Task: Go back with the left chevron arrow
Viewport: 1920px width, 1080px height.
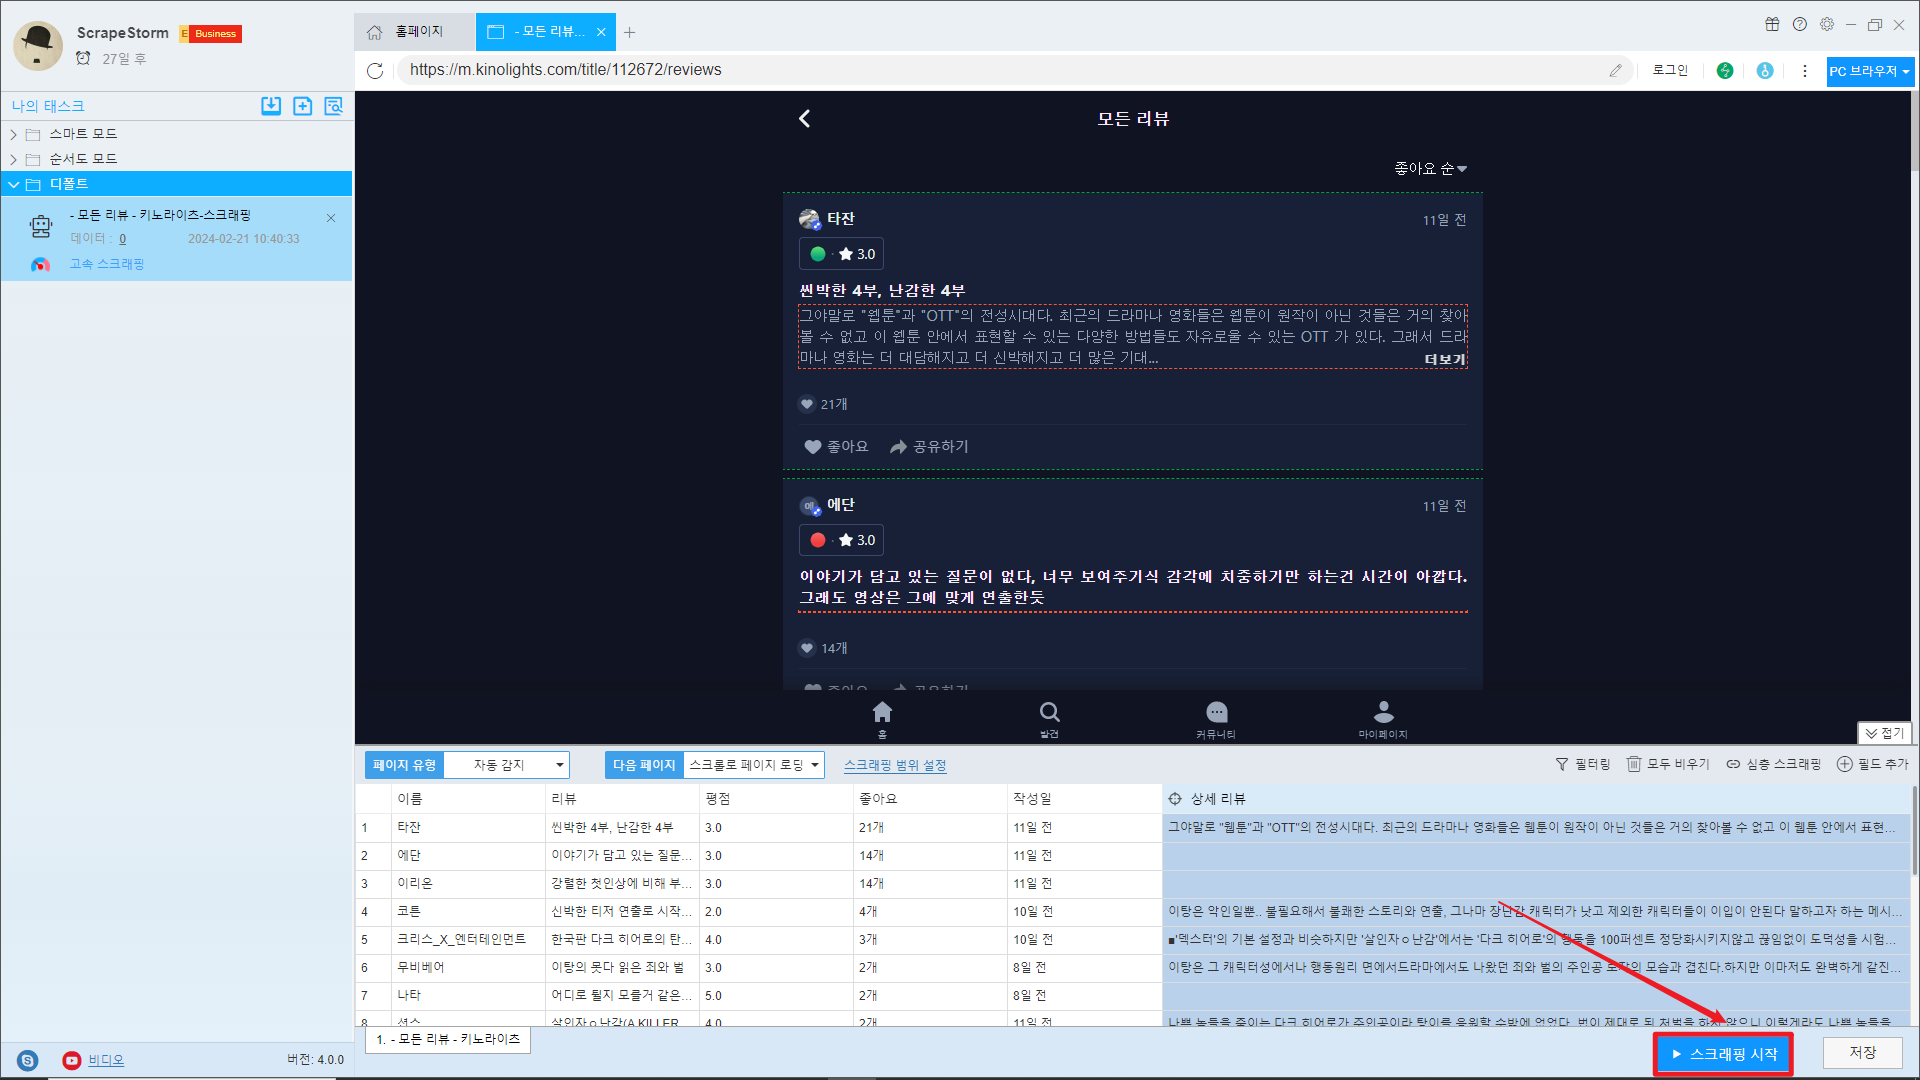Action: point(805,119)
